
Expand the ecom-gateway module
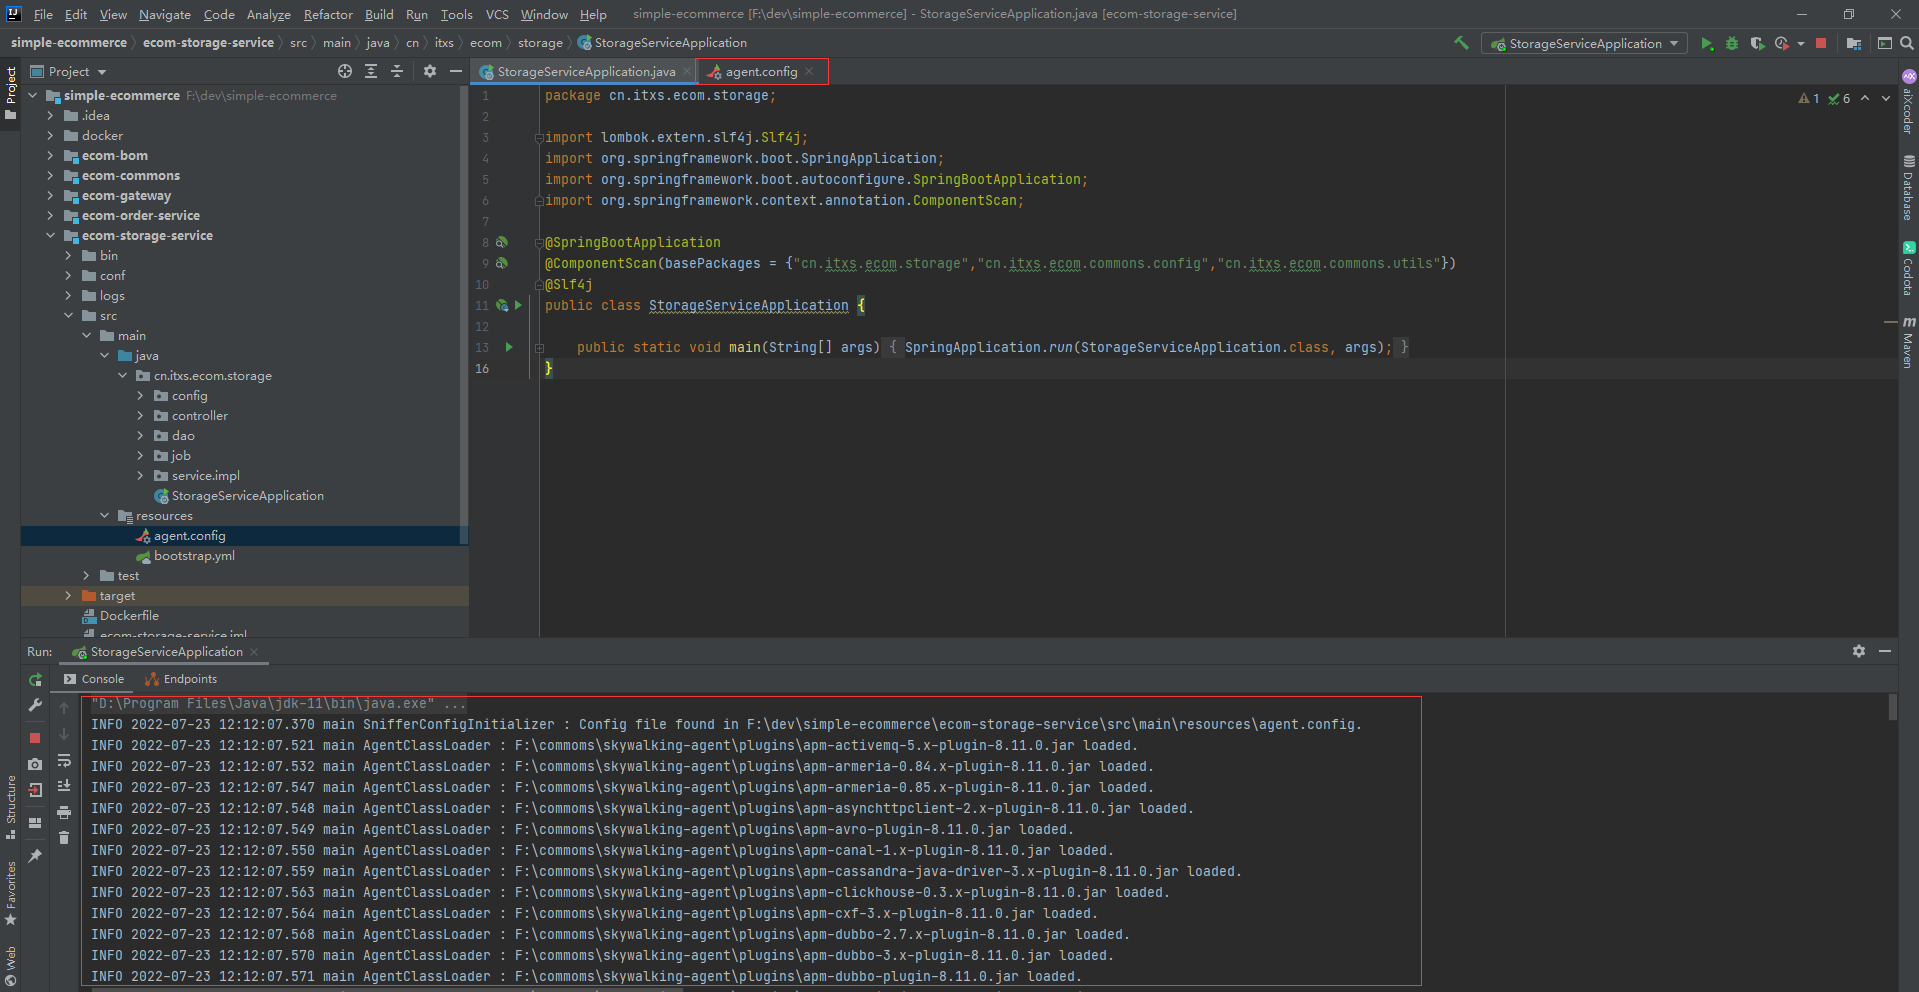pos(50,196)
